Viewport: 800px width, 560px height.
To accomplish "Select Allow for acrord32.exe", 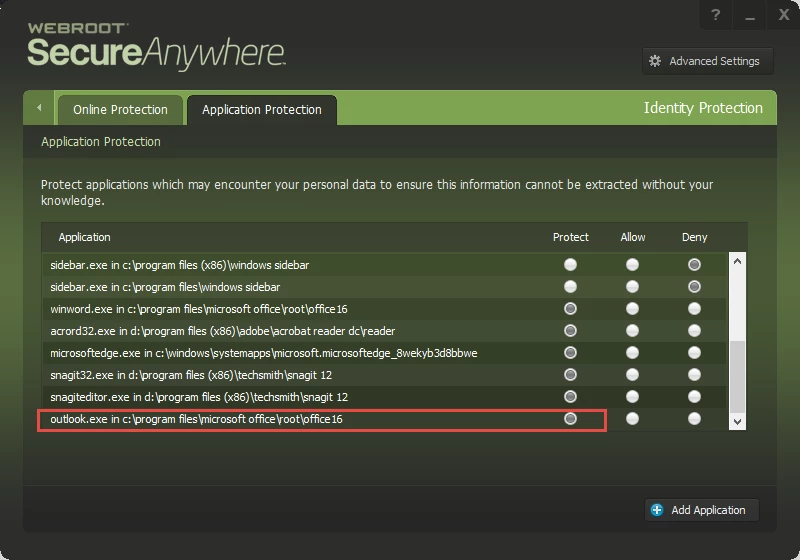I will 632,330.
